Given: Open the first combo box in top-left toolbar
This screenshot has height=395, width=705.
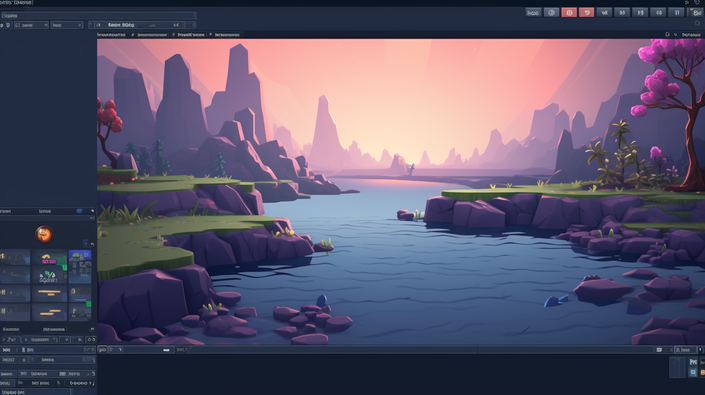Looking at the screenshot, I should [x=31, y=25].
